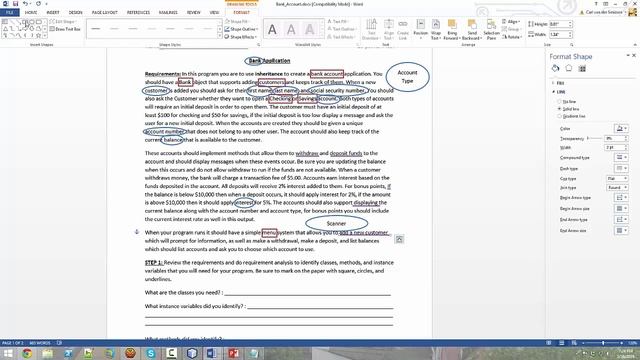Screen dimensions: 640x360
Task: Click the Windows Start button
Action: pyautogui.click(x=8, y=353)
